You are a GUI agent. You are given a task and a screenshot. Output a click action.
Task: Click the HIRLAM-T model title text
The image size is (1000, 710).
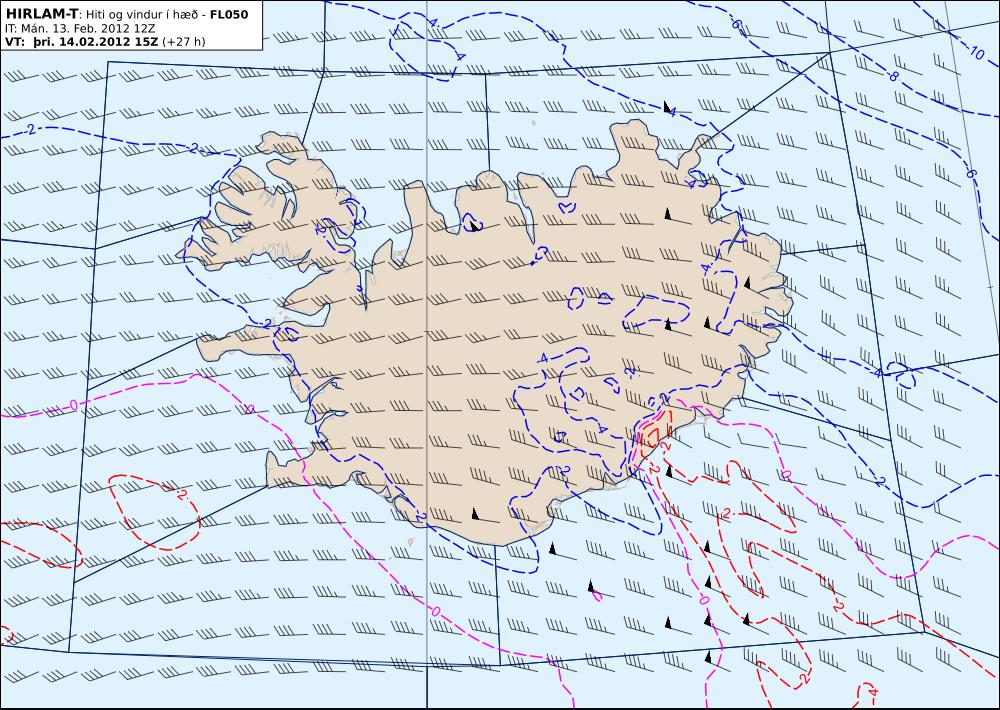tap(41, 14)
